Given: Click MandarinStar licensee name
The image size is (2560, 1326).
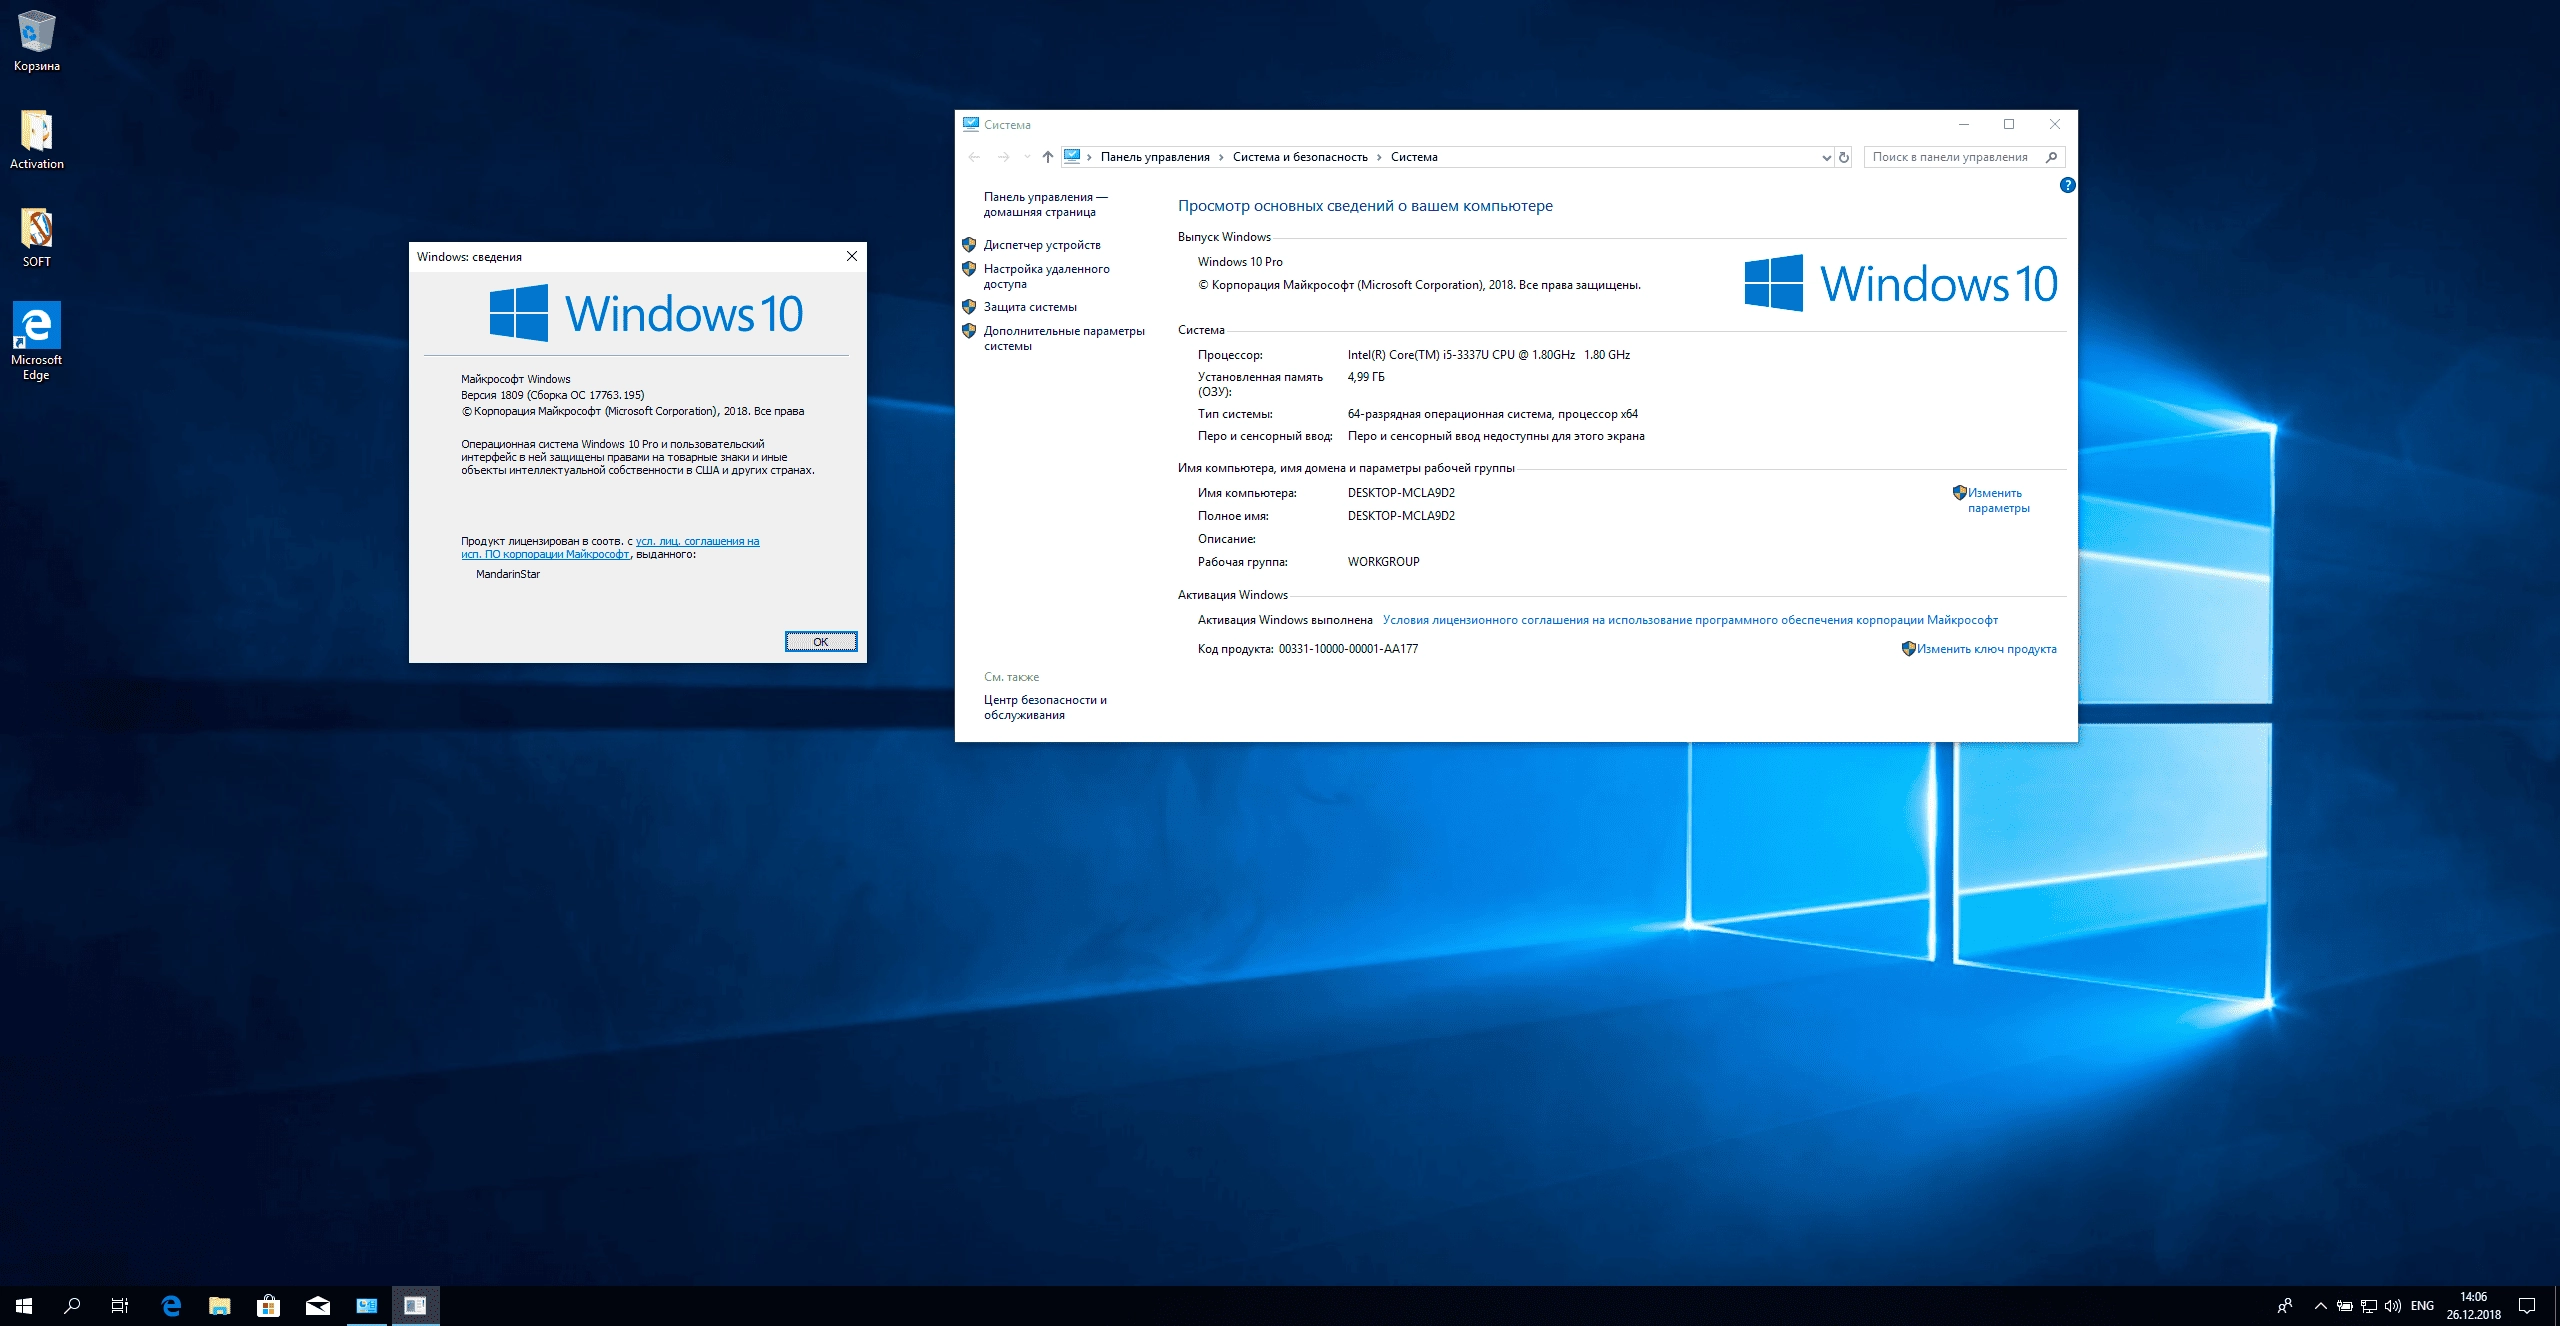Looking at the screenshot, I should click(508, 574).
